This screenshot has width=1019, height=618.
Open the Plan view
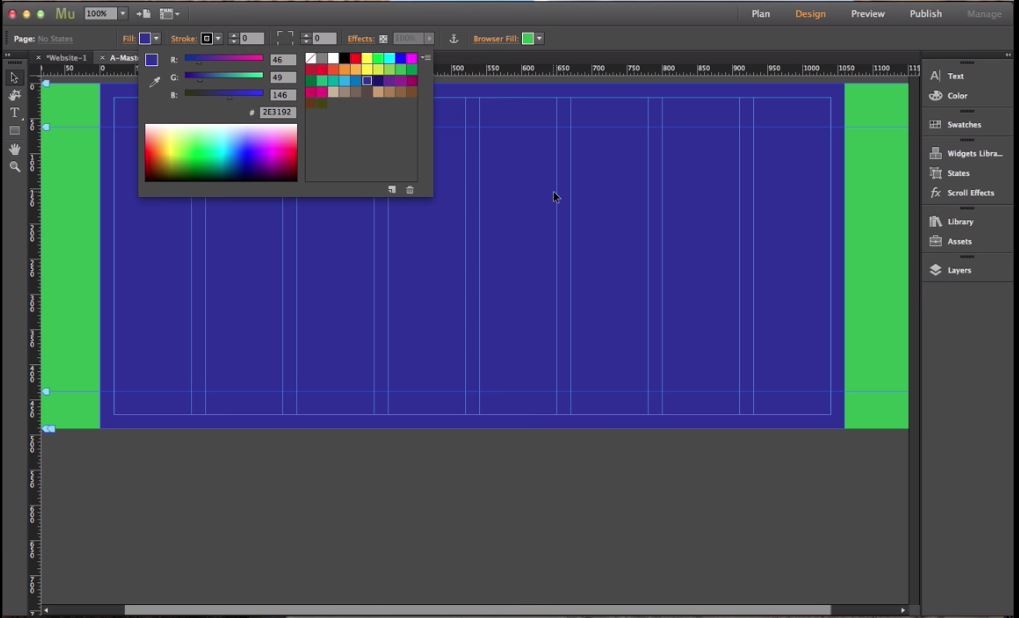coord(761,14)
